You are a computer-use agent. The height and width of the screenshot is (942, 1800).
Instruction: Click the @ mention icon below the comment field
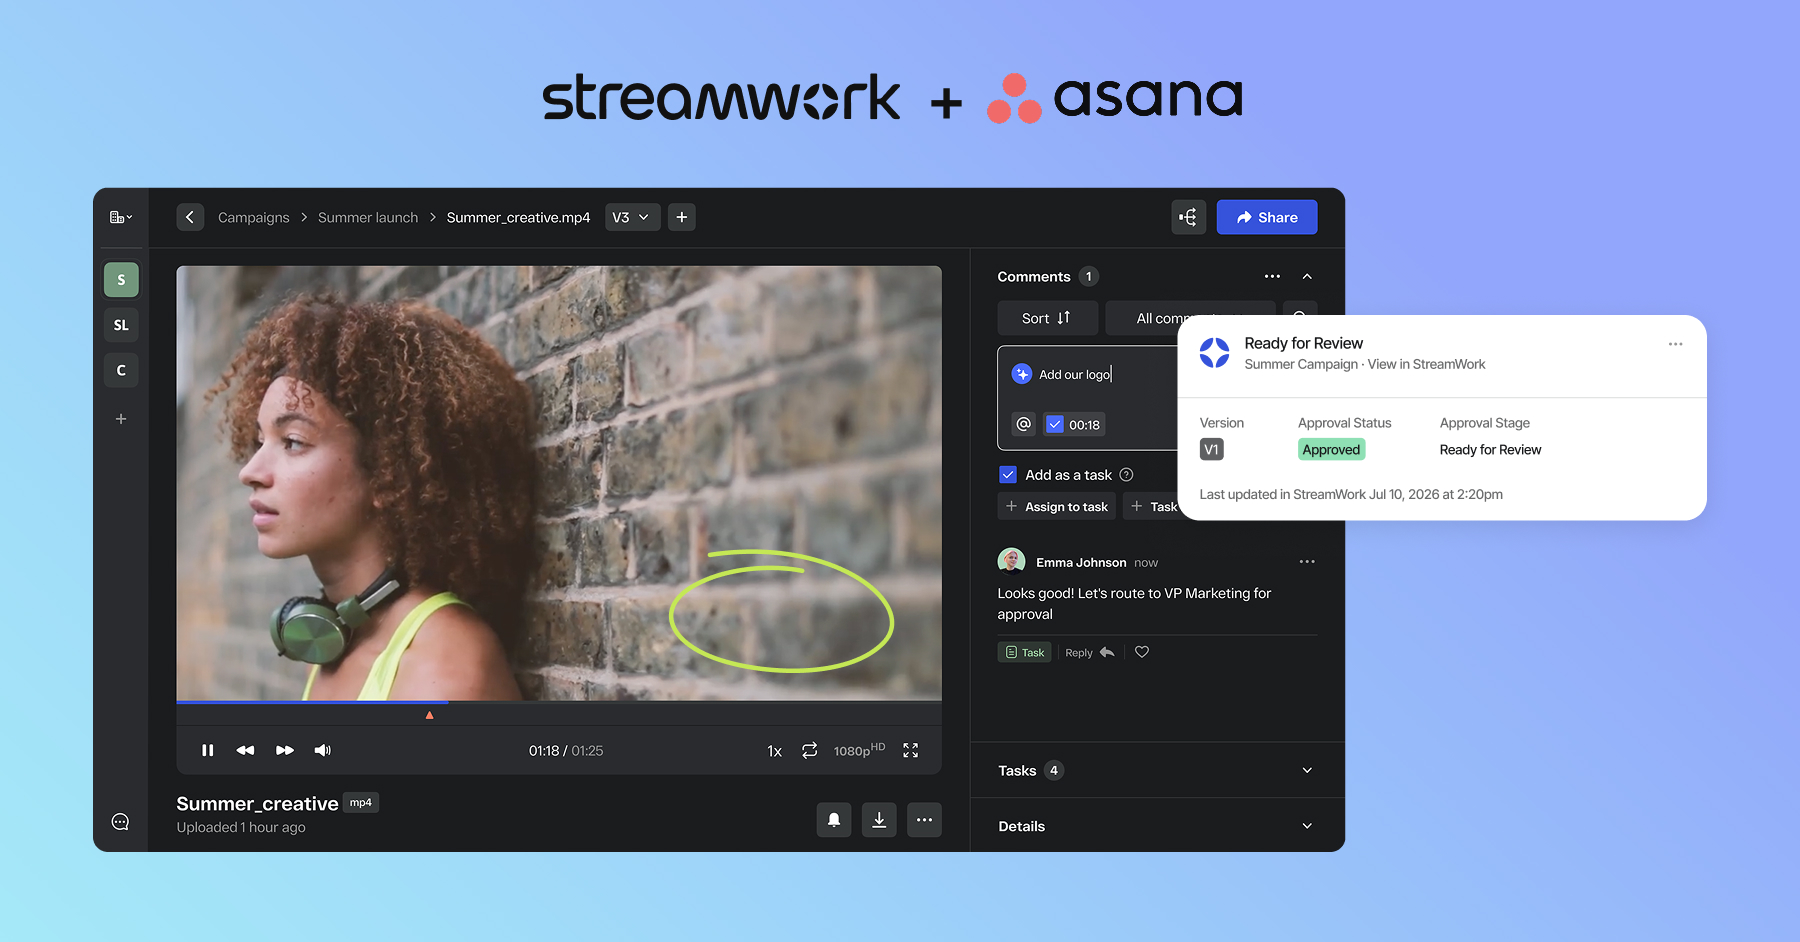coord(1022,424)
